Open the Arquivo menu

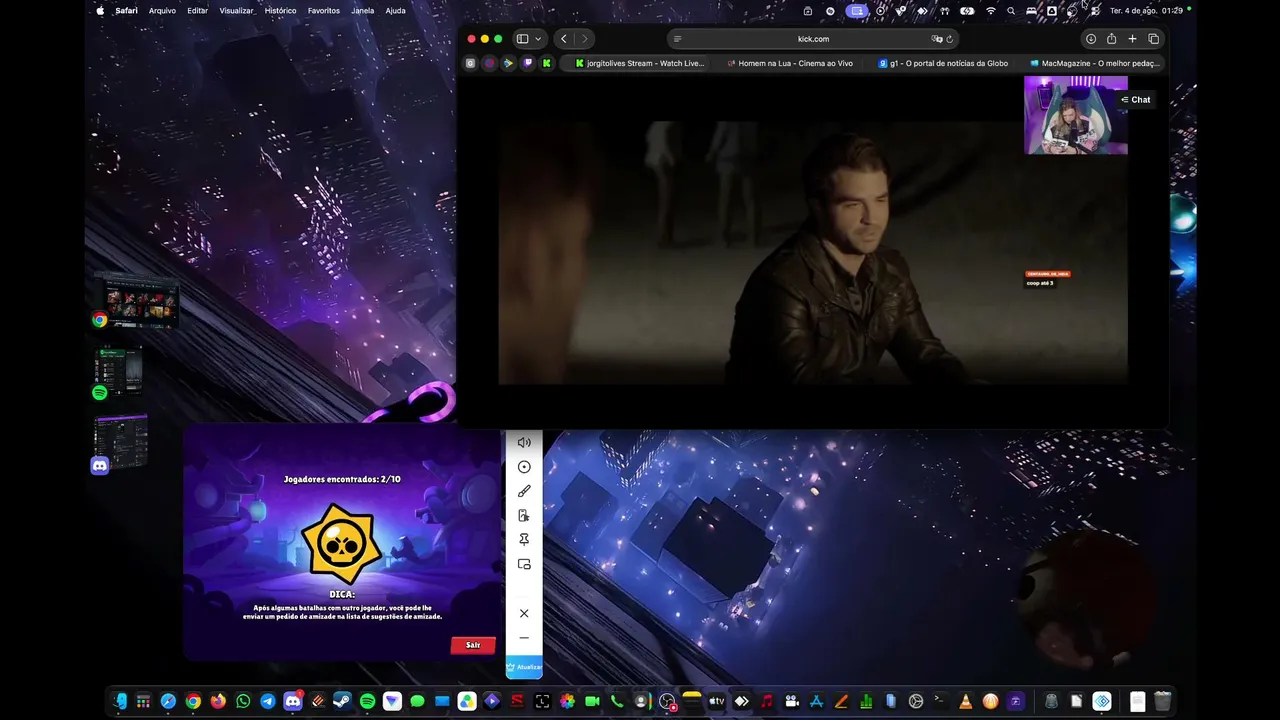(x=162, y=11)
